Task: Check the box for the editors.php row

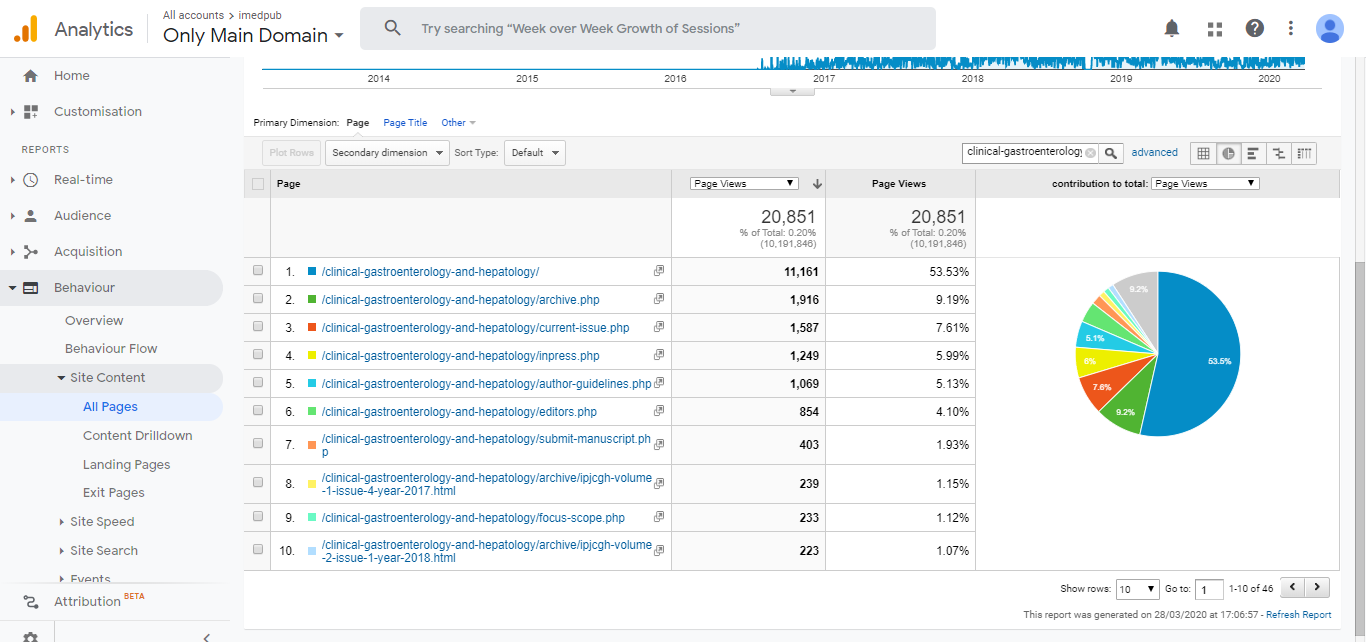Action: pyautogui.click(x=258, y=411)
